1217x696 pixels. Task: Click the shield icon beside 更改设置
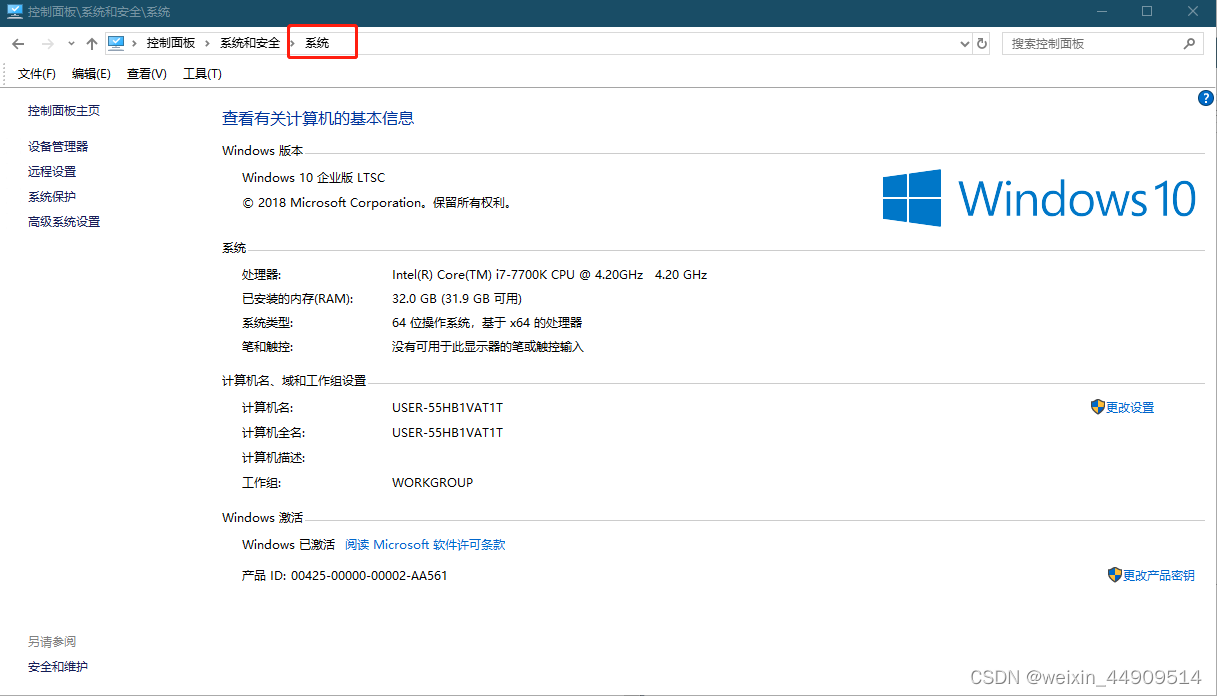[x=1097, y=407]
